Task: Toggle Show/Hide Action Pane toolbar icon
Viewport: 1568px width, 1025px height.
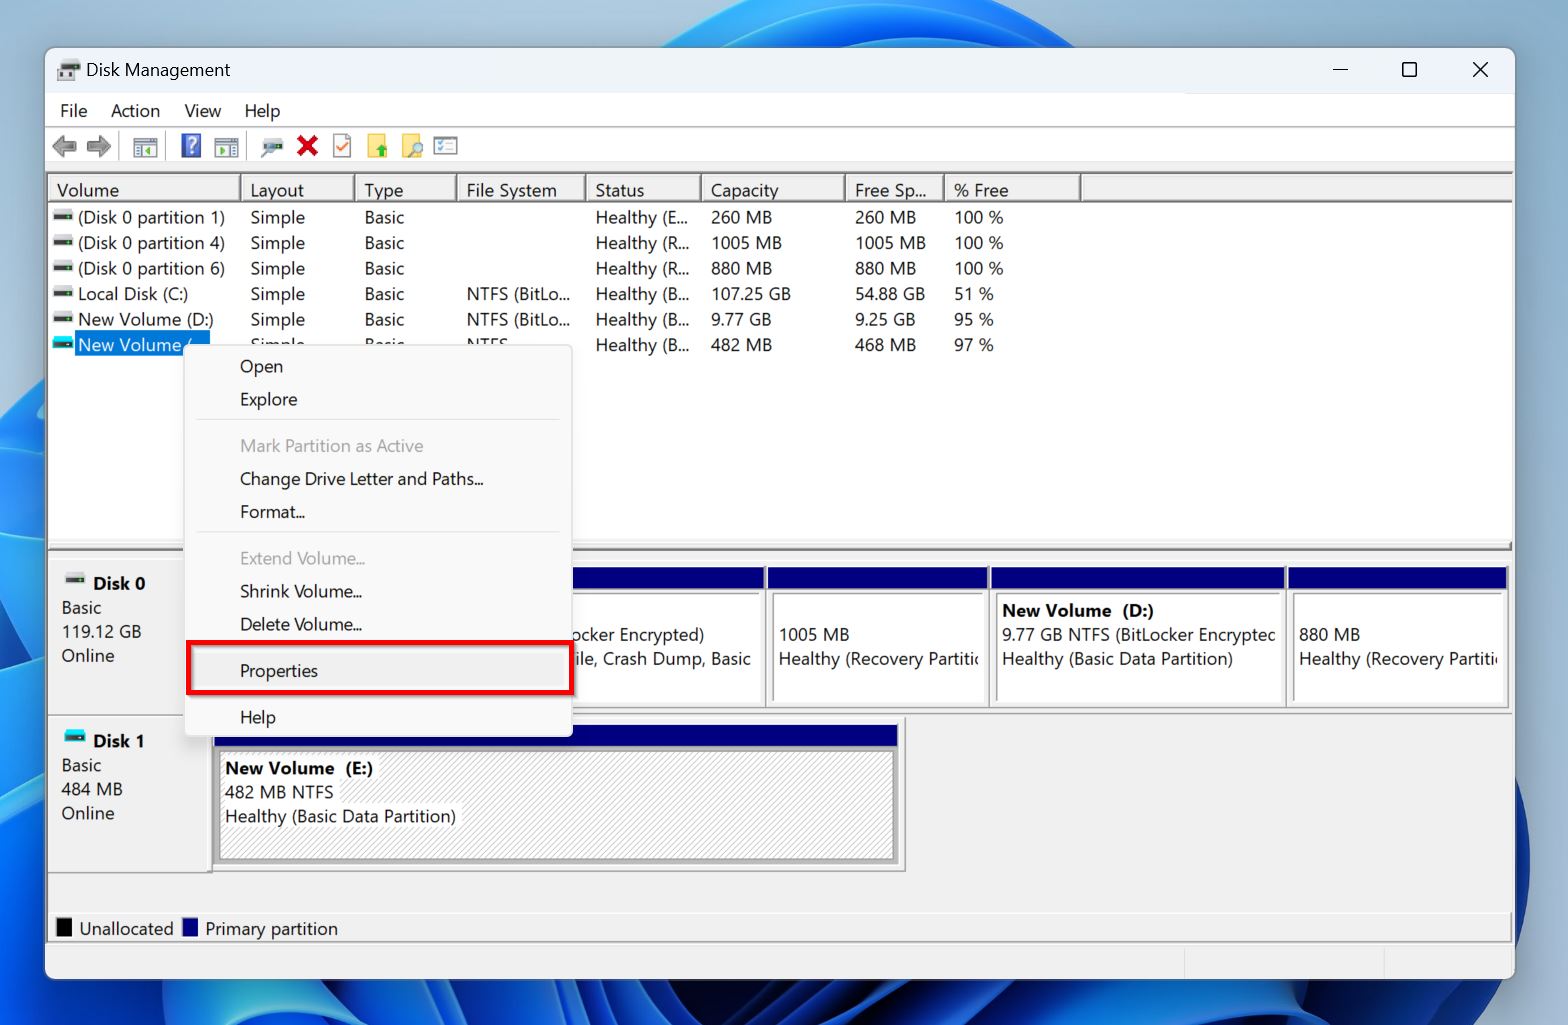Action: (227, 146)
